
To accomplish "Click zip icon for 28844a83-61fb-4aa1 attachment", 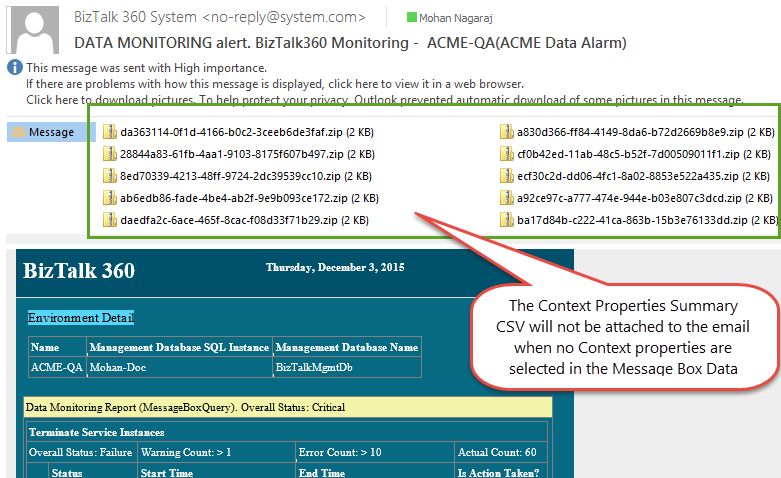I will point(110,154).
